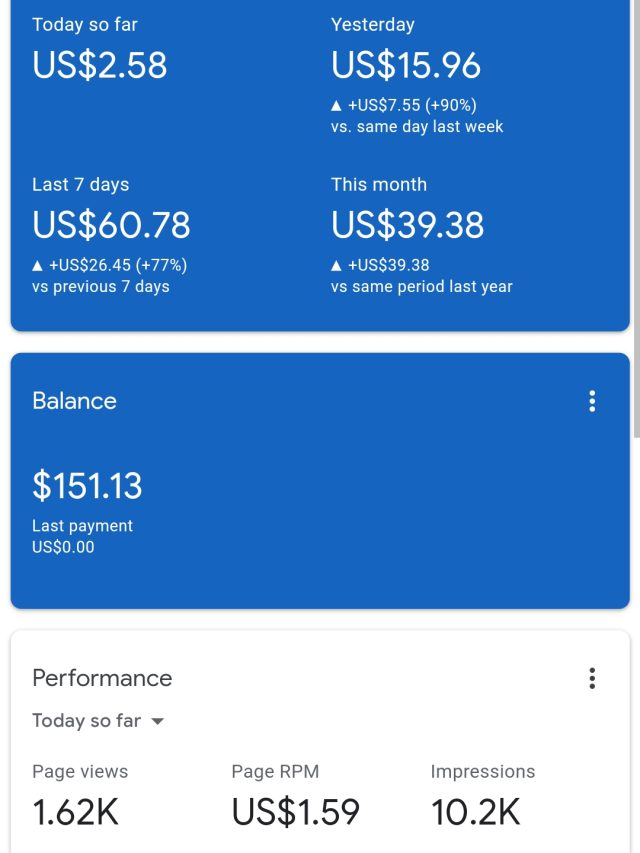Click the $151.13 balance amount
This screenshot has height=853, width=640.
tap(87, 486)
